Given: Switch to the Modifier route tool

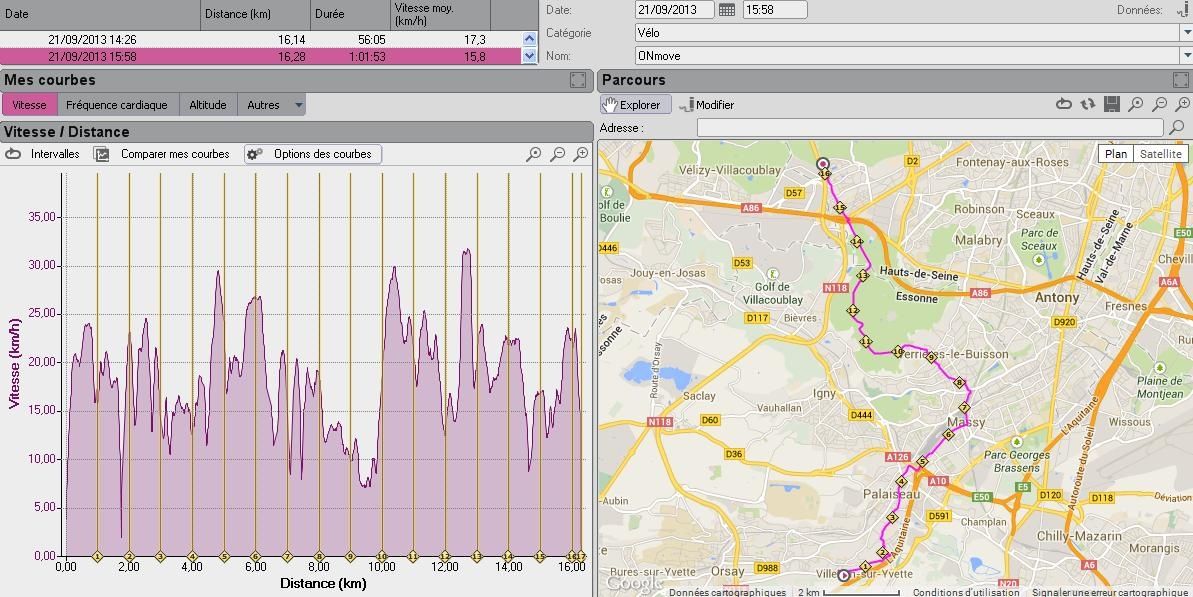Looking at the screenshot, I should click(707, 105).
